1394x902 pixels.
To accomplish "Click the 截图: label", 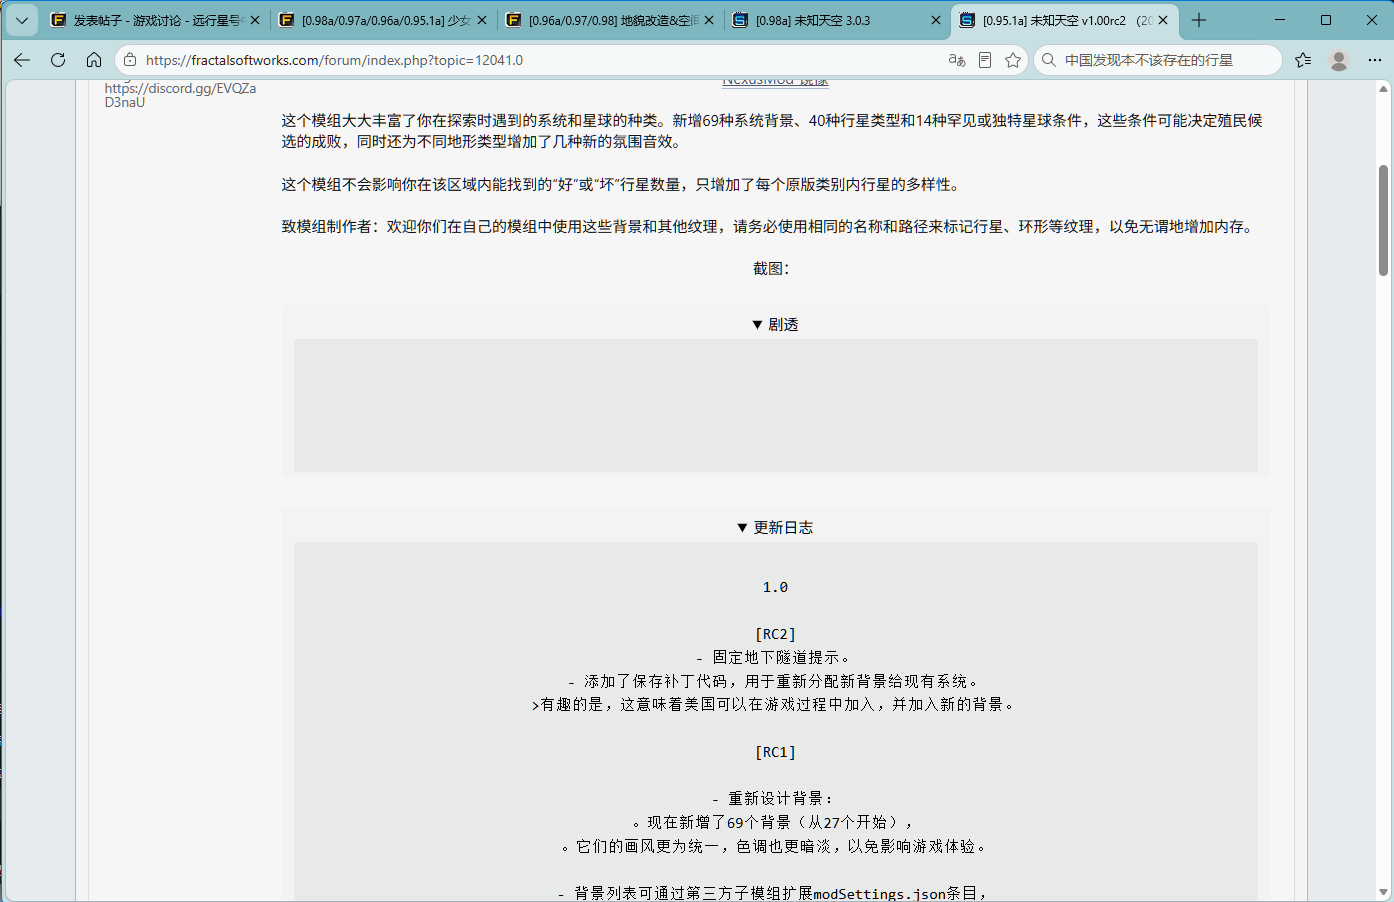I will [x=771, y=268].
